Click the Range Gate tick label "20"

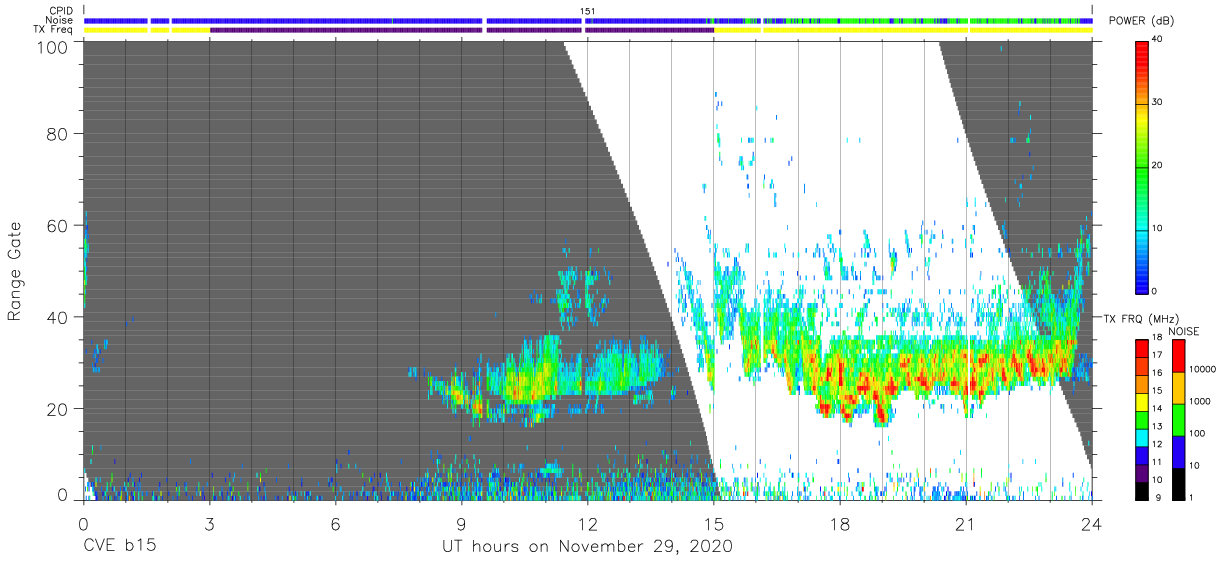[x=57, y=409]
